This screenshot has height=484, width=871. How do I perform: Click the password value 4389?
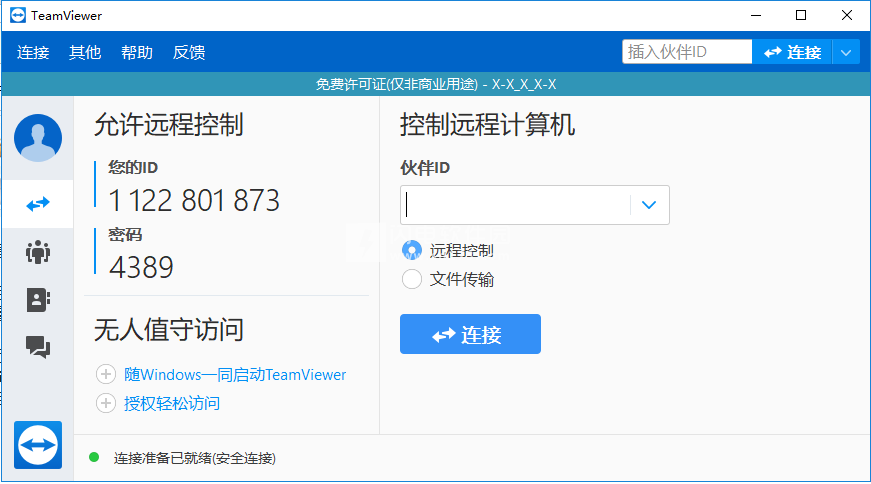pyautogui.click(x=141, y=267)
